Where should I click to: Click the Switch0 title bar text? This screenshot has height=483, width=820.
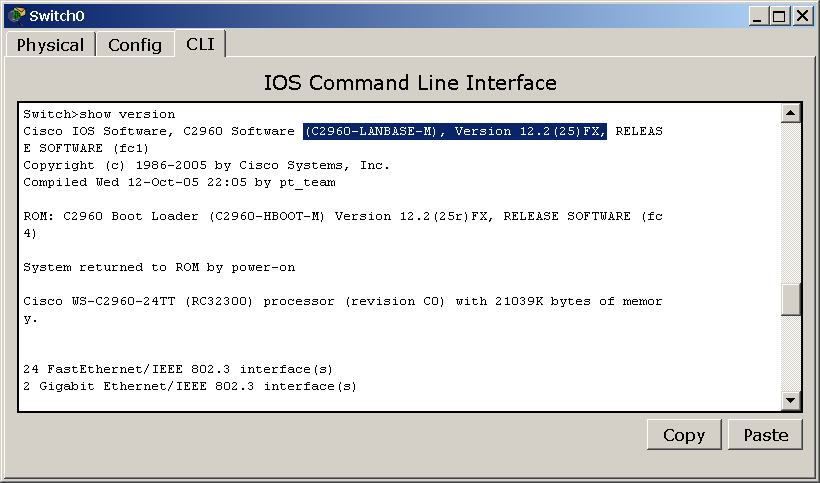(56, 16)
